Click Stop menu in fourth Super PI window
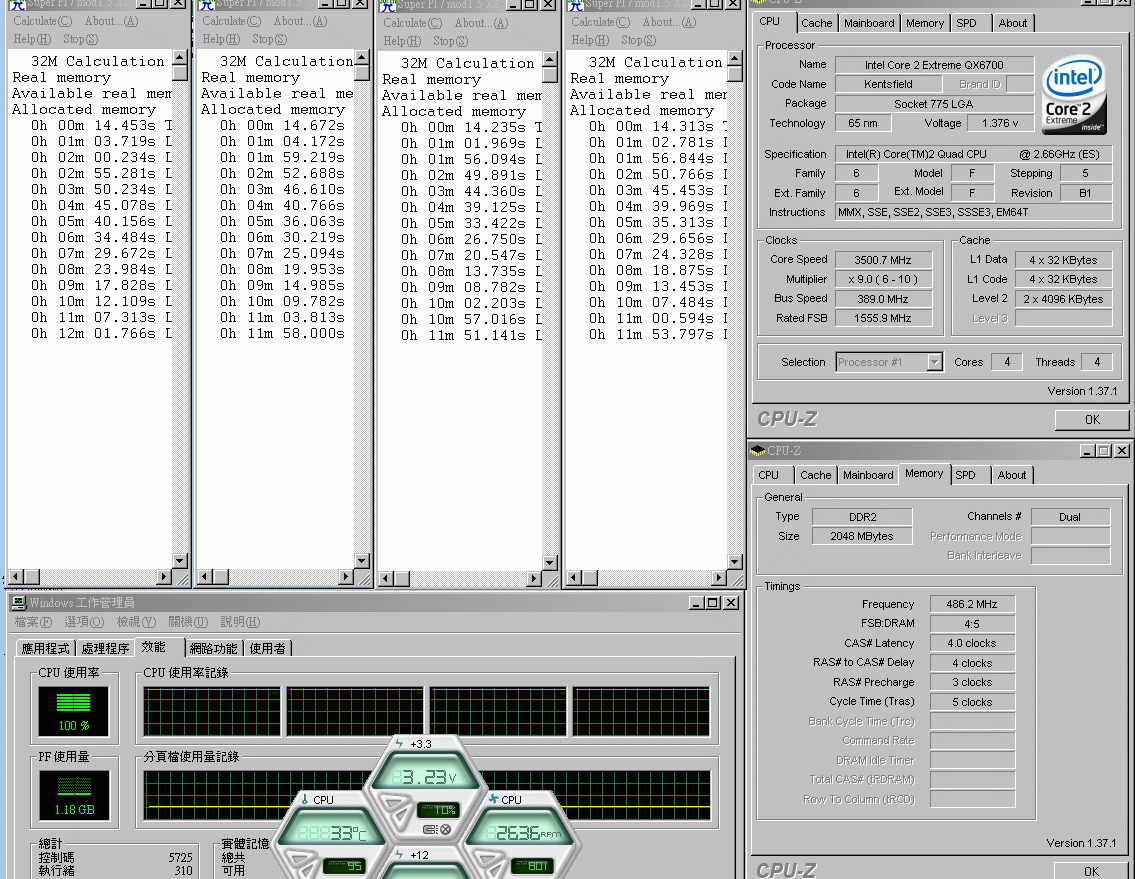 [x=638, y=40]
